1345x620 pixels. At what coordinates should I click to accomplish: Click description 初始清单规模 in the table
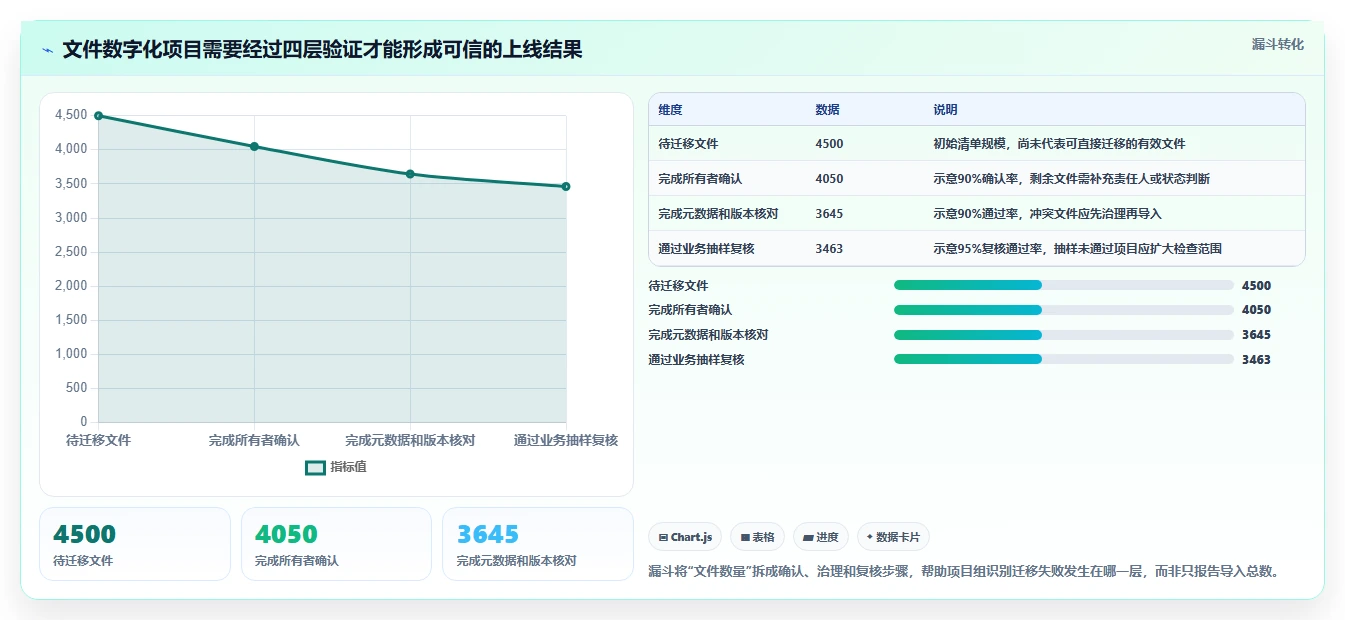pos(1059,144)
